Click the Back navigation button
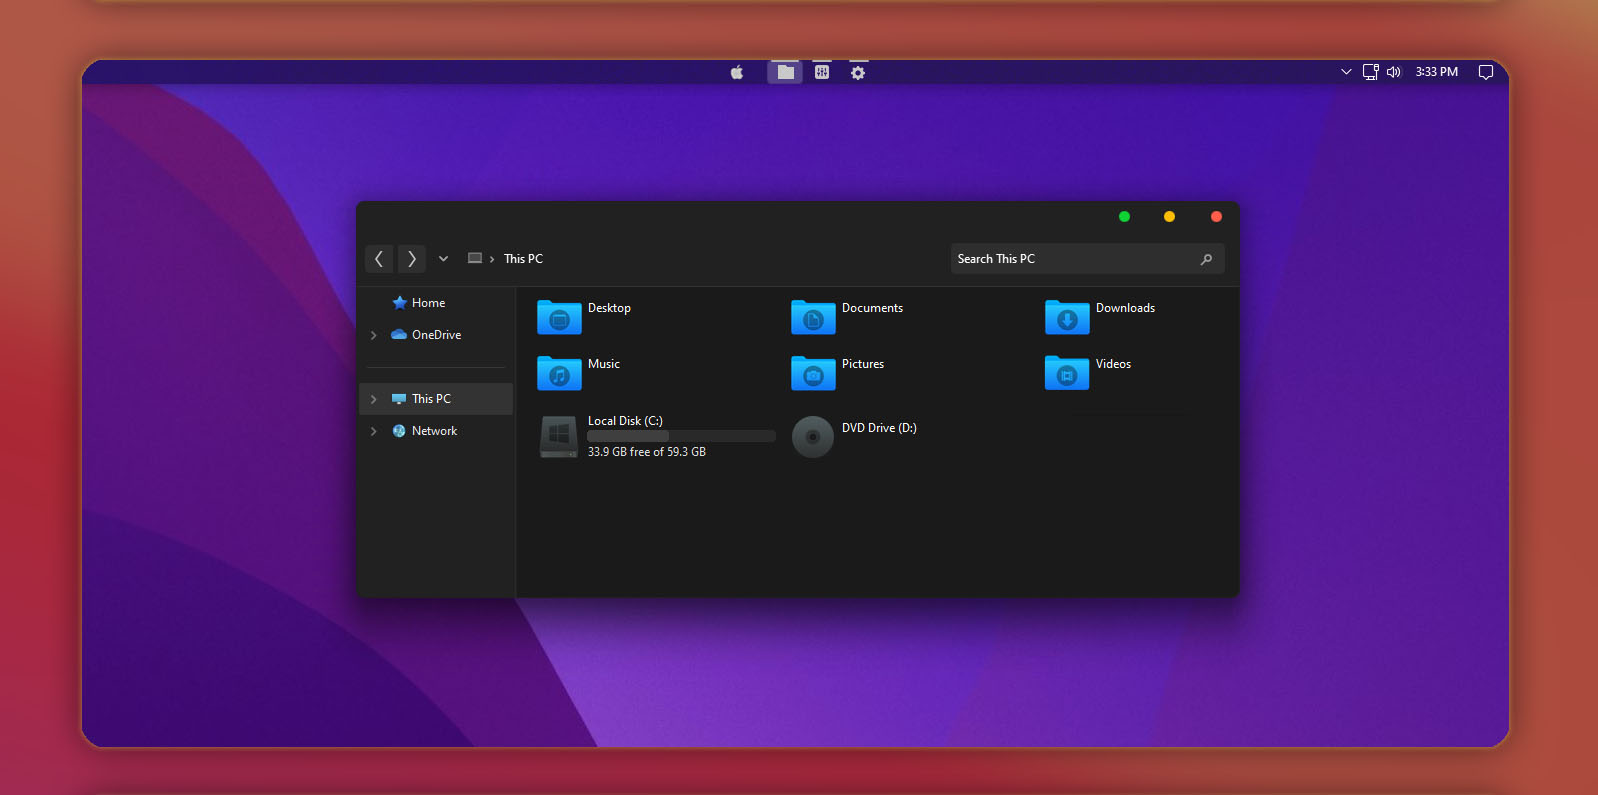The image size is (1598, 795). [379, 259]
